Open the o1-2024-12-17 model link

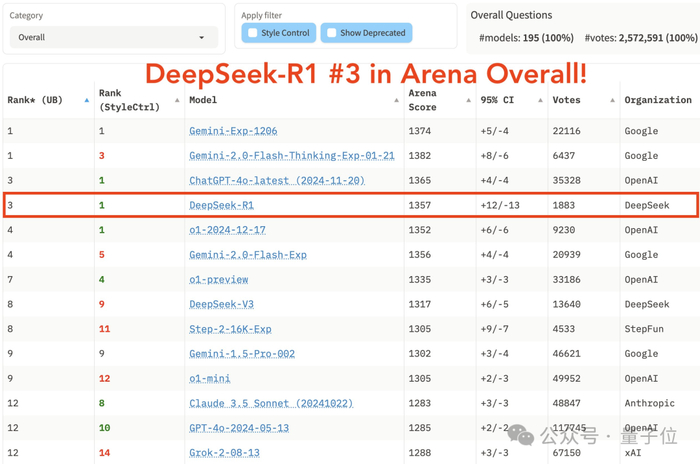tap(227, 230)
